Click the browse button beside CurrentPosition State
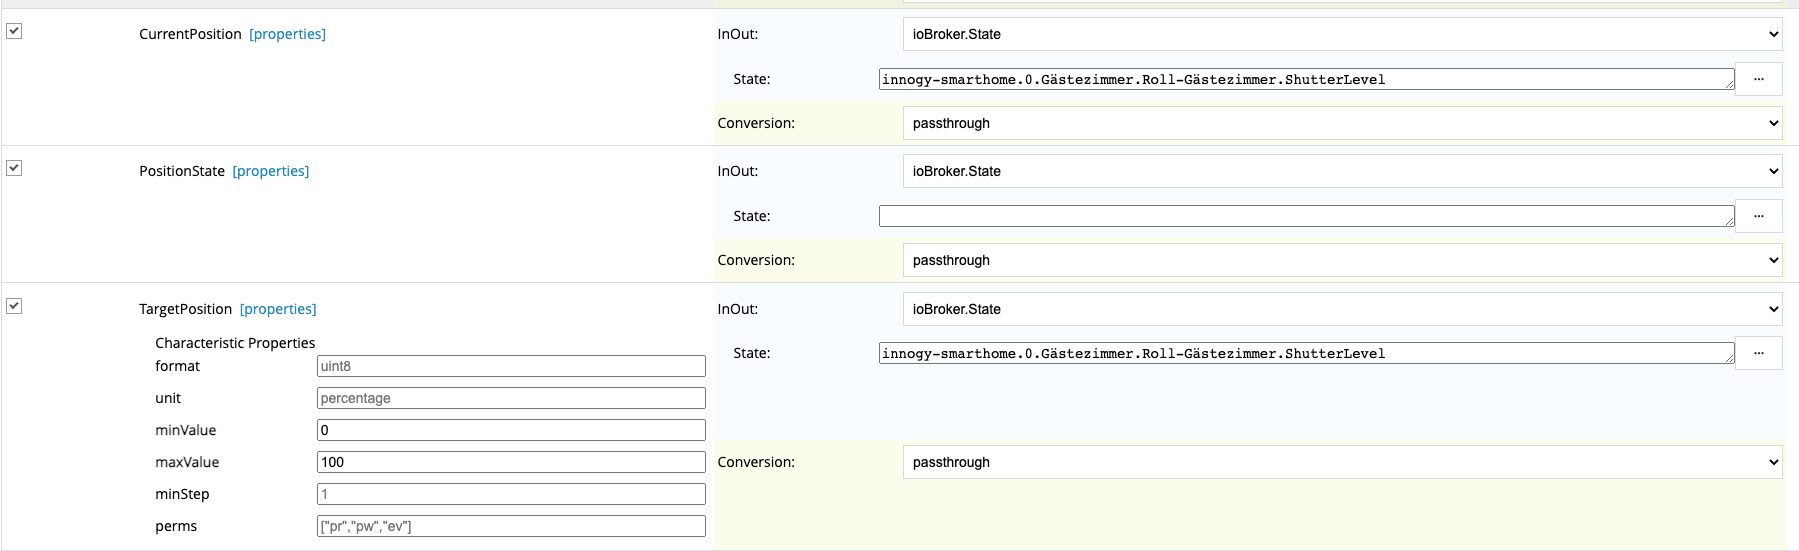 (x=1758, y=79)
